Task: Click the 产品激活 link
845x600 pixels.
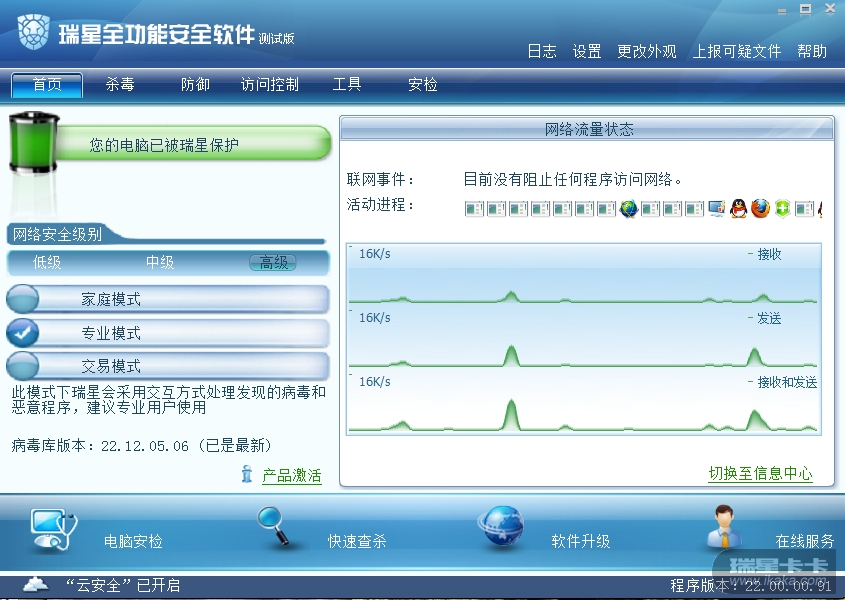Action: (x=292, y=475)
